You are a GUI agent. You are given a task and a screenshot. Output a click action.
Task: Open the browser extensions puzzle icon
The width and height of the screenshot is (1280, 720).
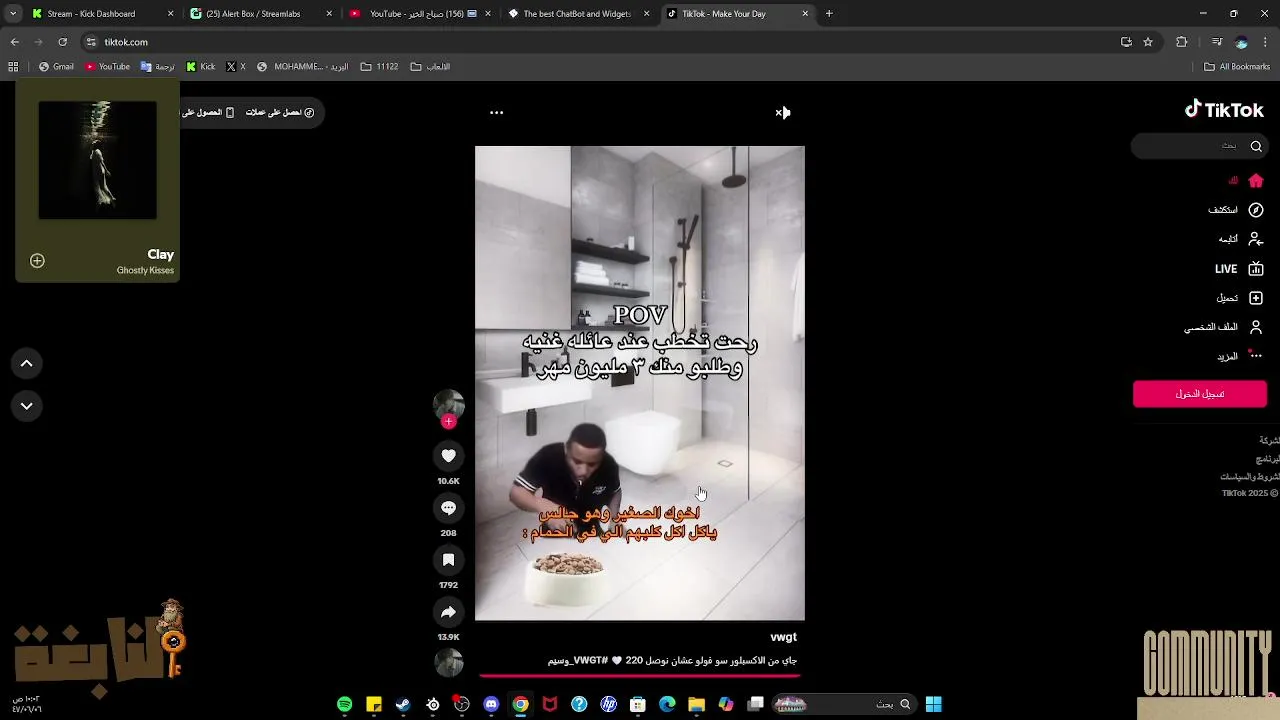tap(1182, 42)
